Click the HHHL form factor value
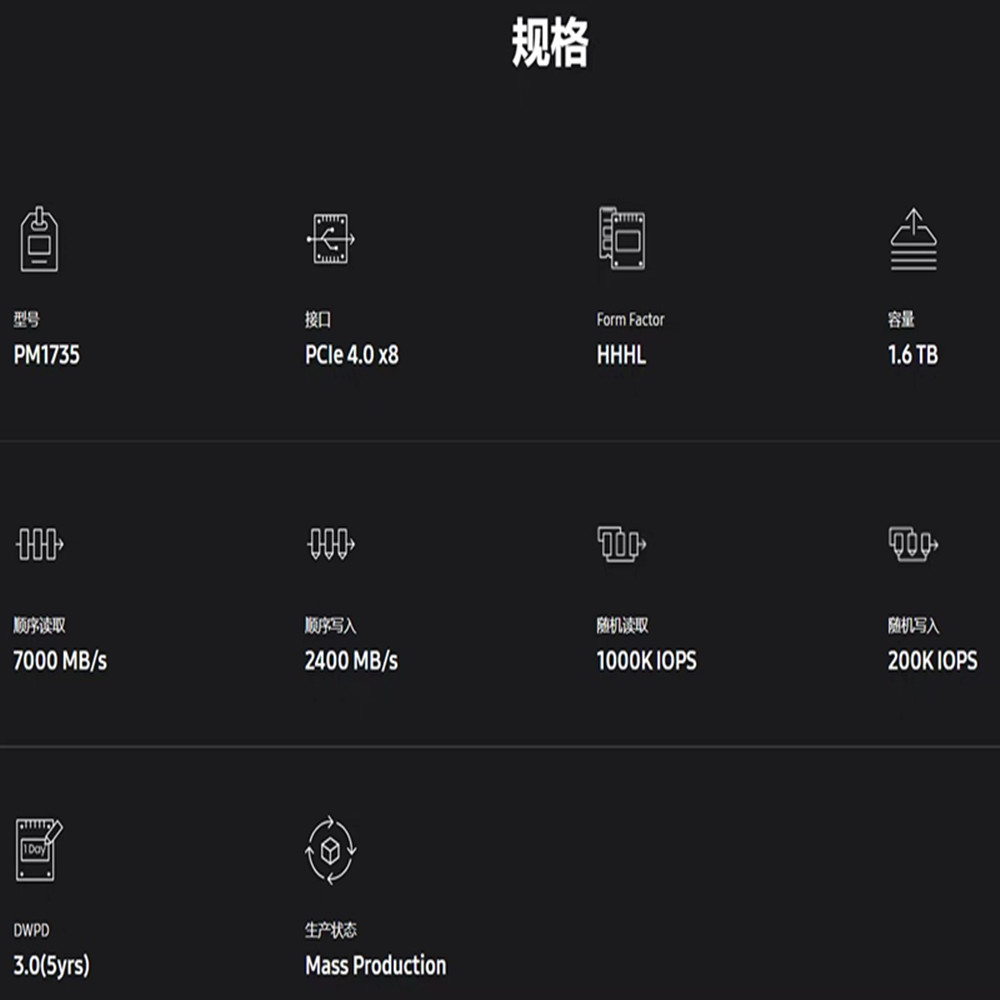The width and height of the screenshot is (1000, 1000). [621, 355]
